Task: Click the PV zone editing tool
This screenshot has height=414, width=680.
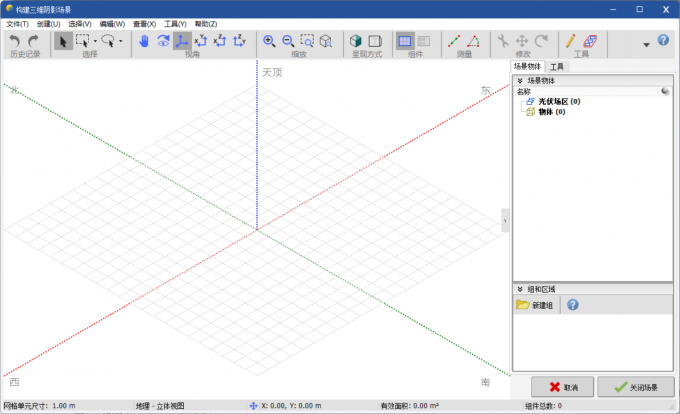Action: pos(590,41)
